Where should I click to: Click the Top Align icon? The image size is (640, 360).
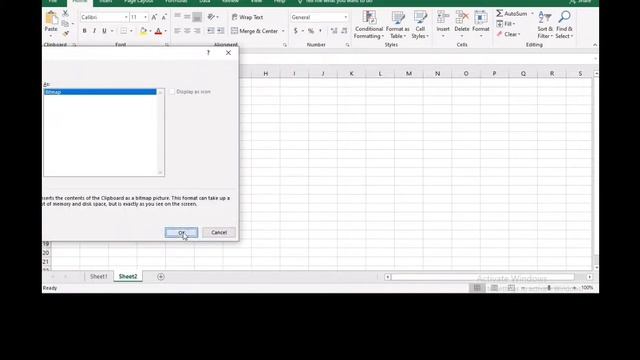[x=178, y=17]
